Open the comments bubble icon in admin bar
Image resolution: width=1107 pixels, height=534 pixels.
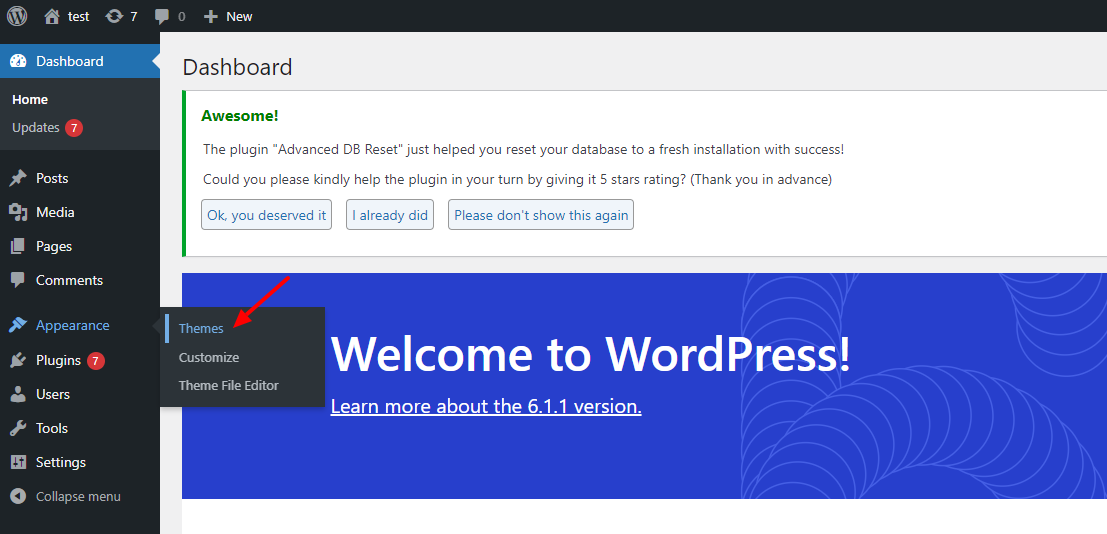pos(162,16)
